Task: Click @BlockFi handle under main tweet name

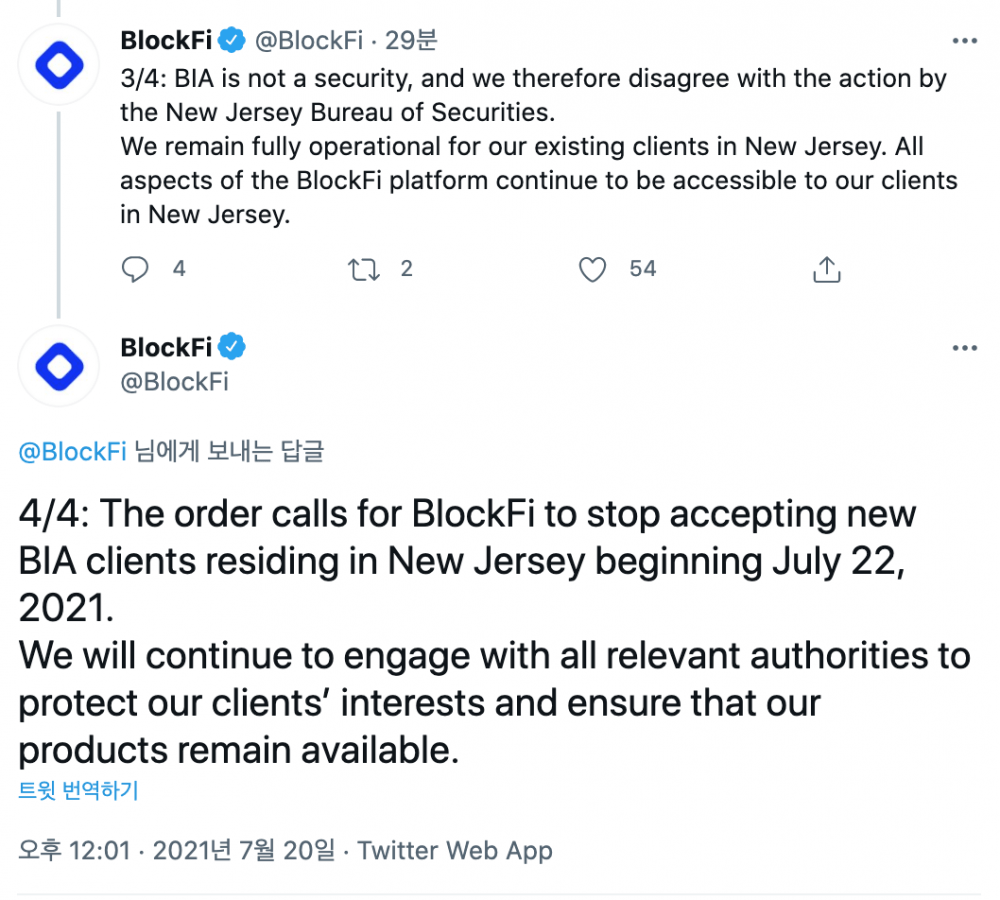Action: tap(175, 382)
